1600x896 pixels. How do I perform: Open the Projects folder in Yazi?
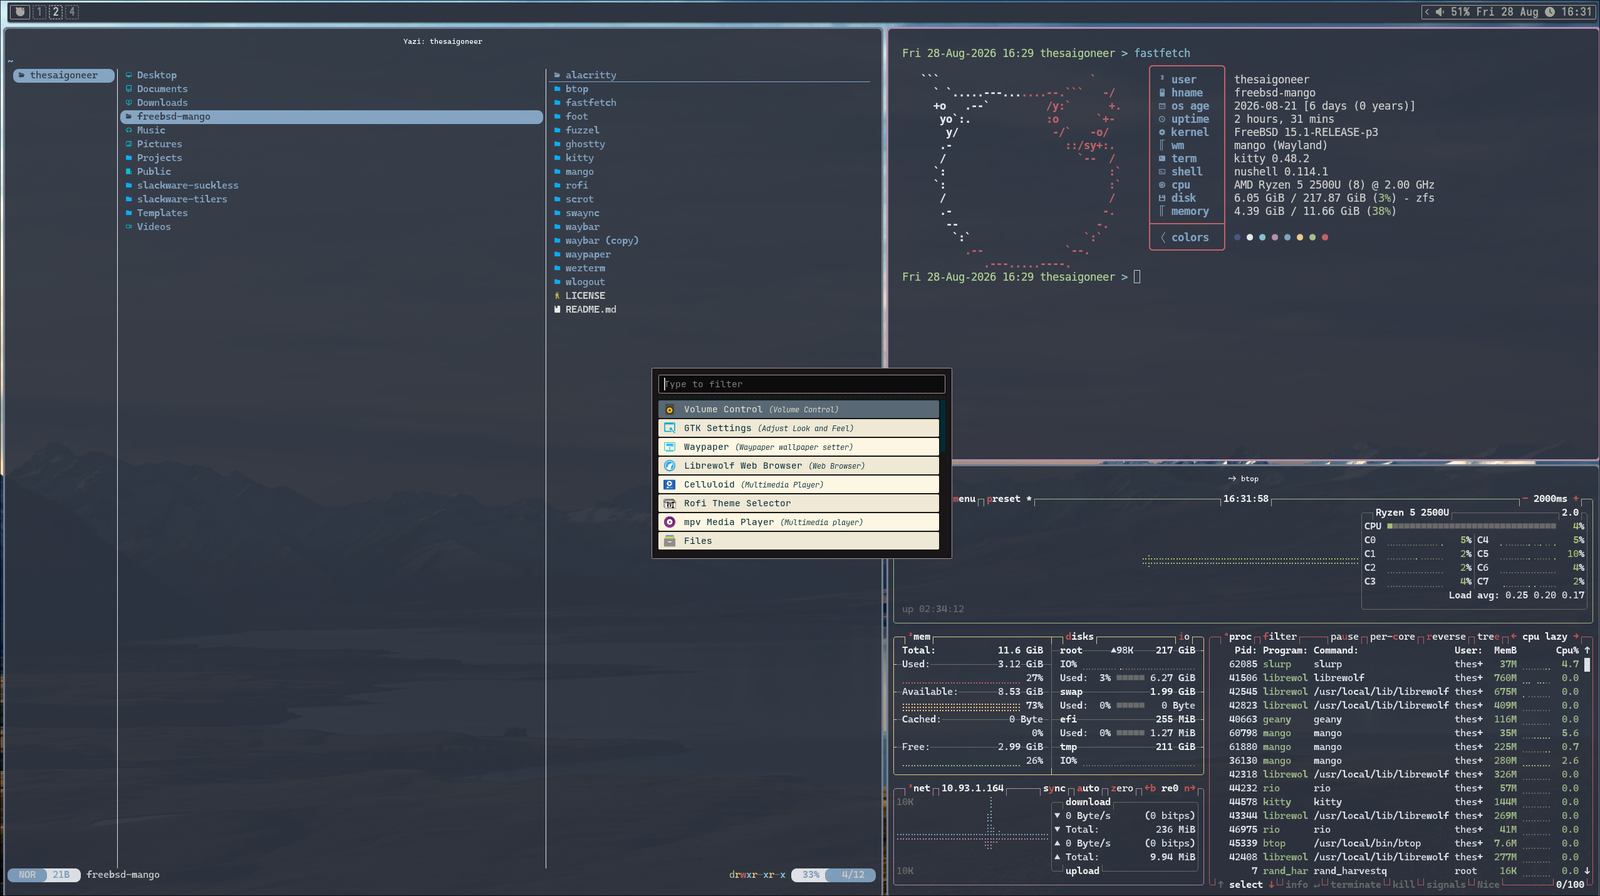click(159, 158)
